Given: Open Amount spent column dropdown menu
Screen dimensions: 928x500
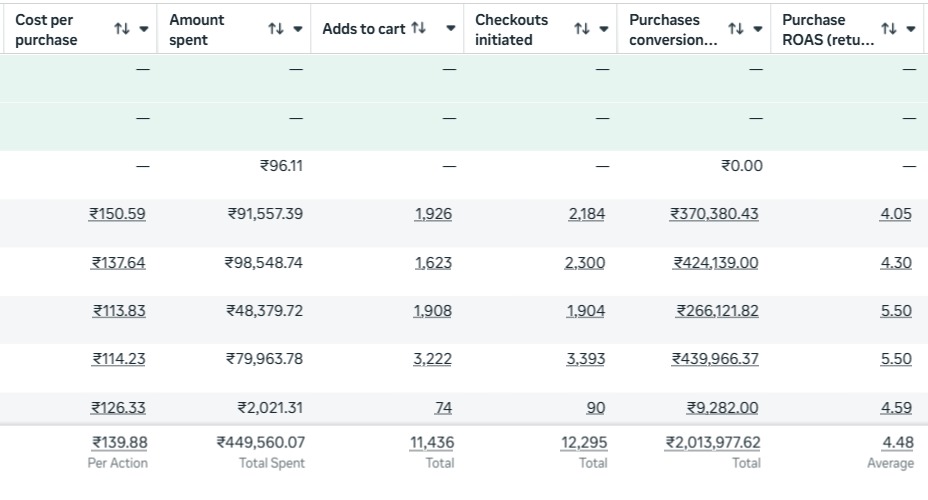Looking at the screenshot, I should coord(298,29).
